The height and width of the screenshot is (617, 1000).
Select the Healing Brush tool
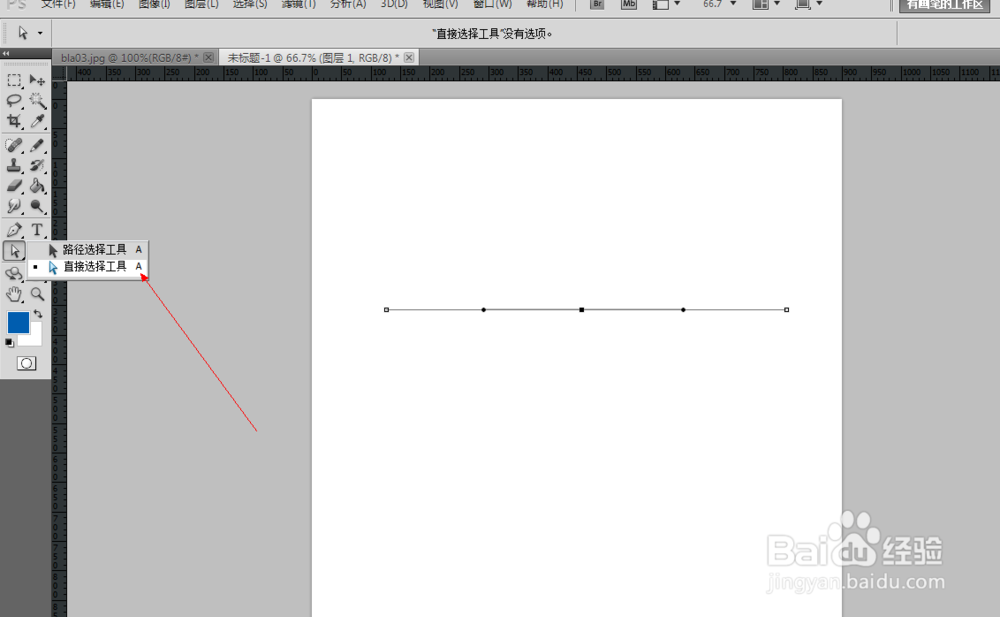tap(14, 145)
